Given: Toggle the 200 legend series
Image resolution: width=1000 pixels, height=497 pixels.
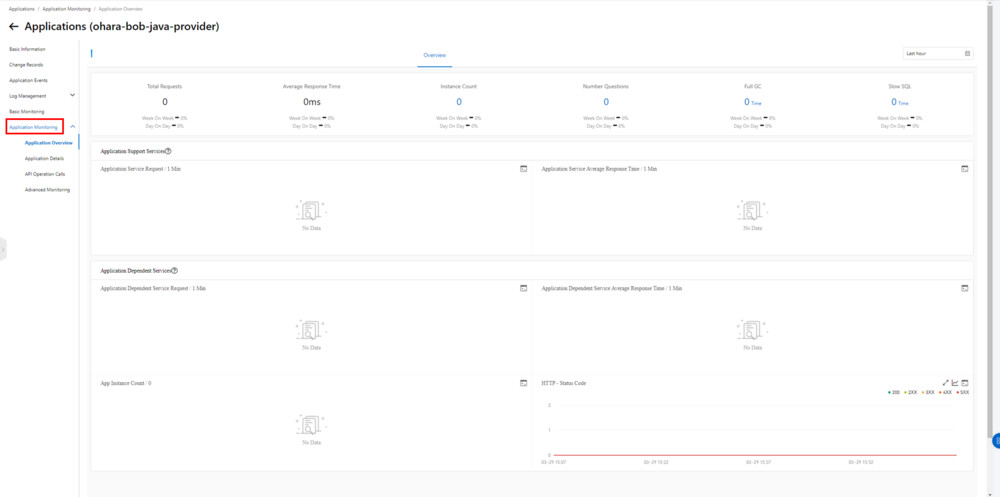Looking at the screenshot, I should [896, 392].
